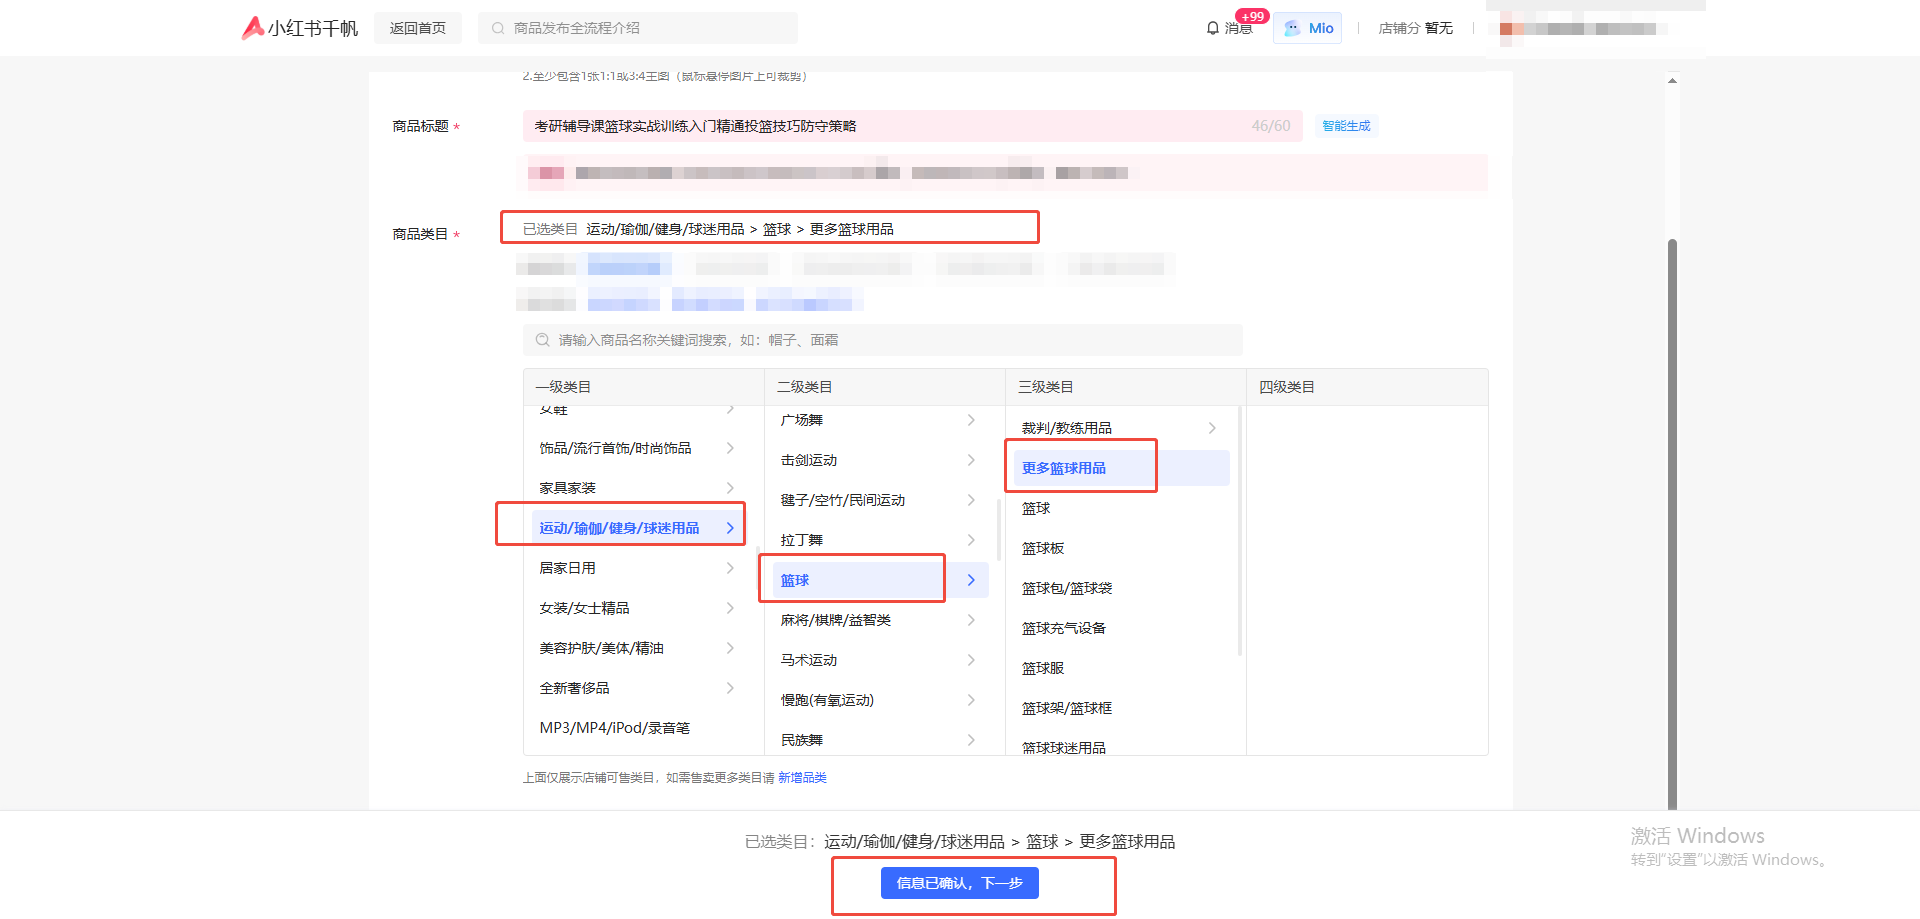Open the Mio assistant icon
Image resolution: width=1920 pixels, height=919 pixels.
click(x=1292, y=28)
